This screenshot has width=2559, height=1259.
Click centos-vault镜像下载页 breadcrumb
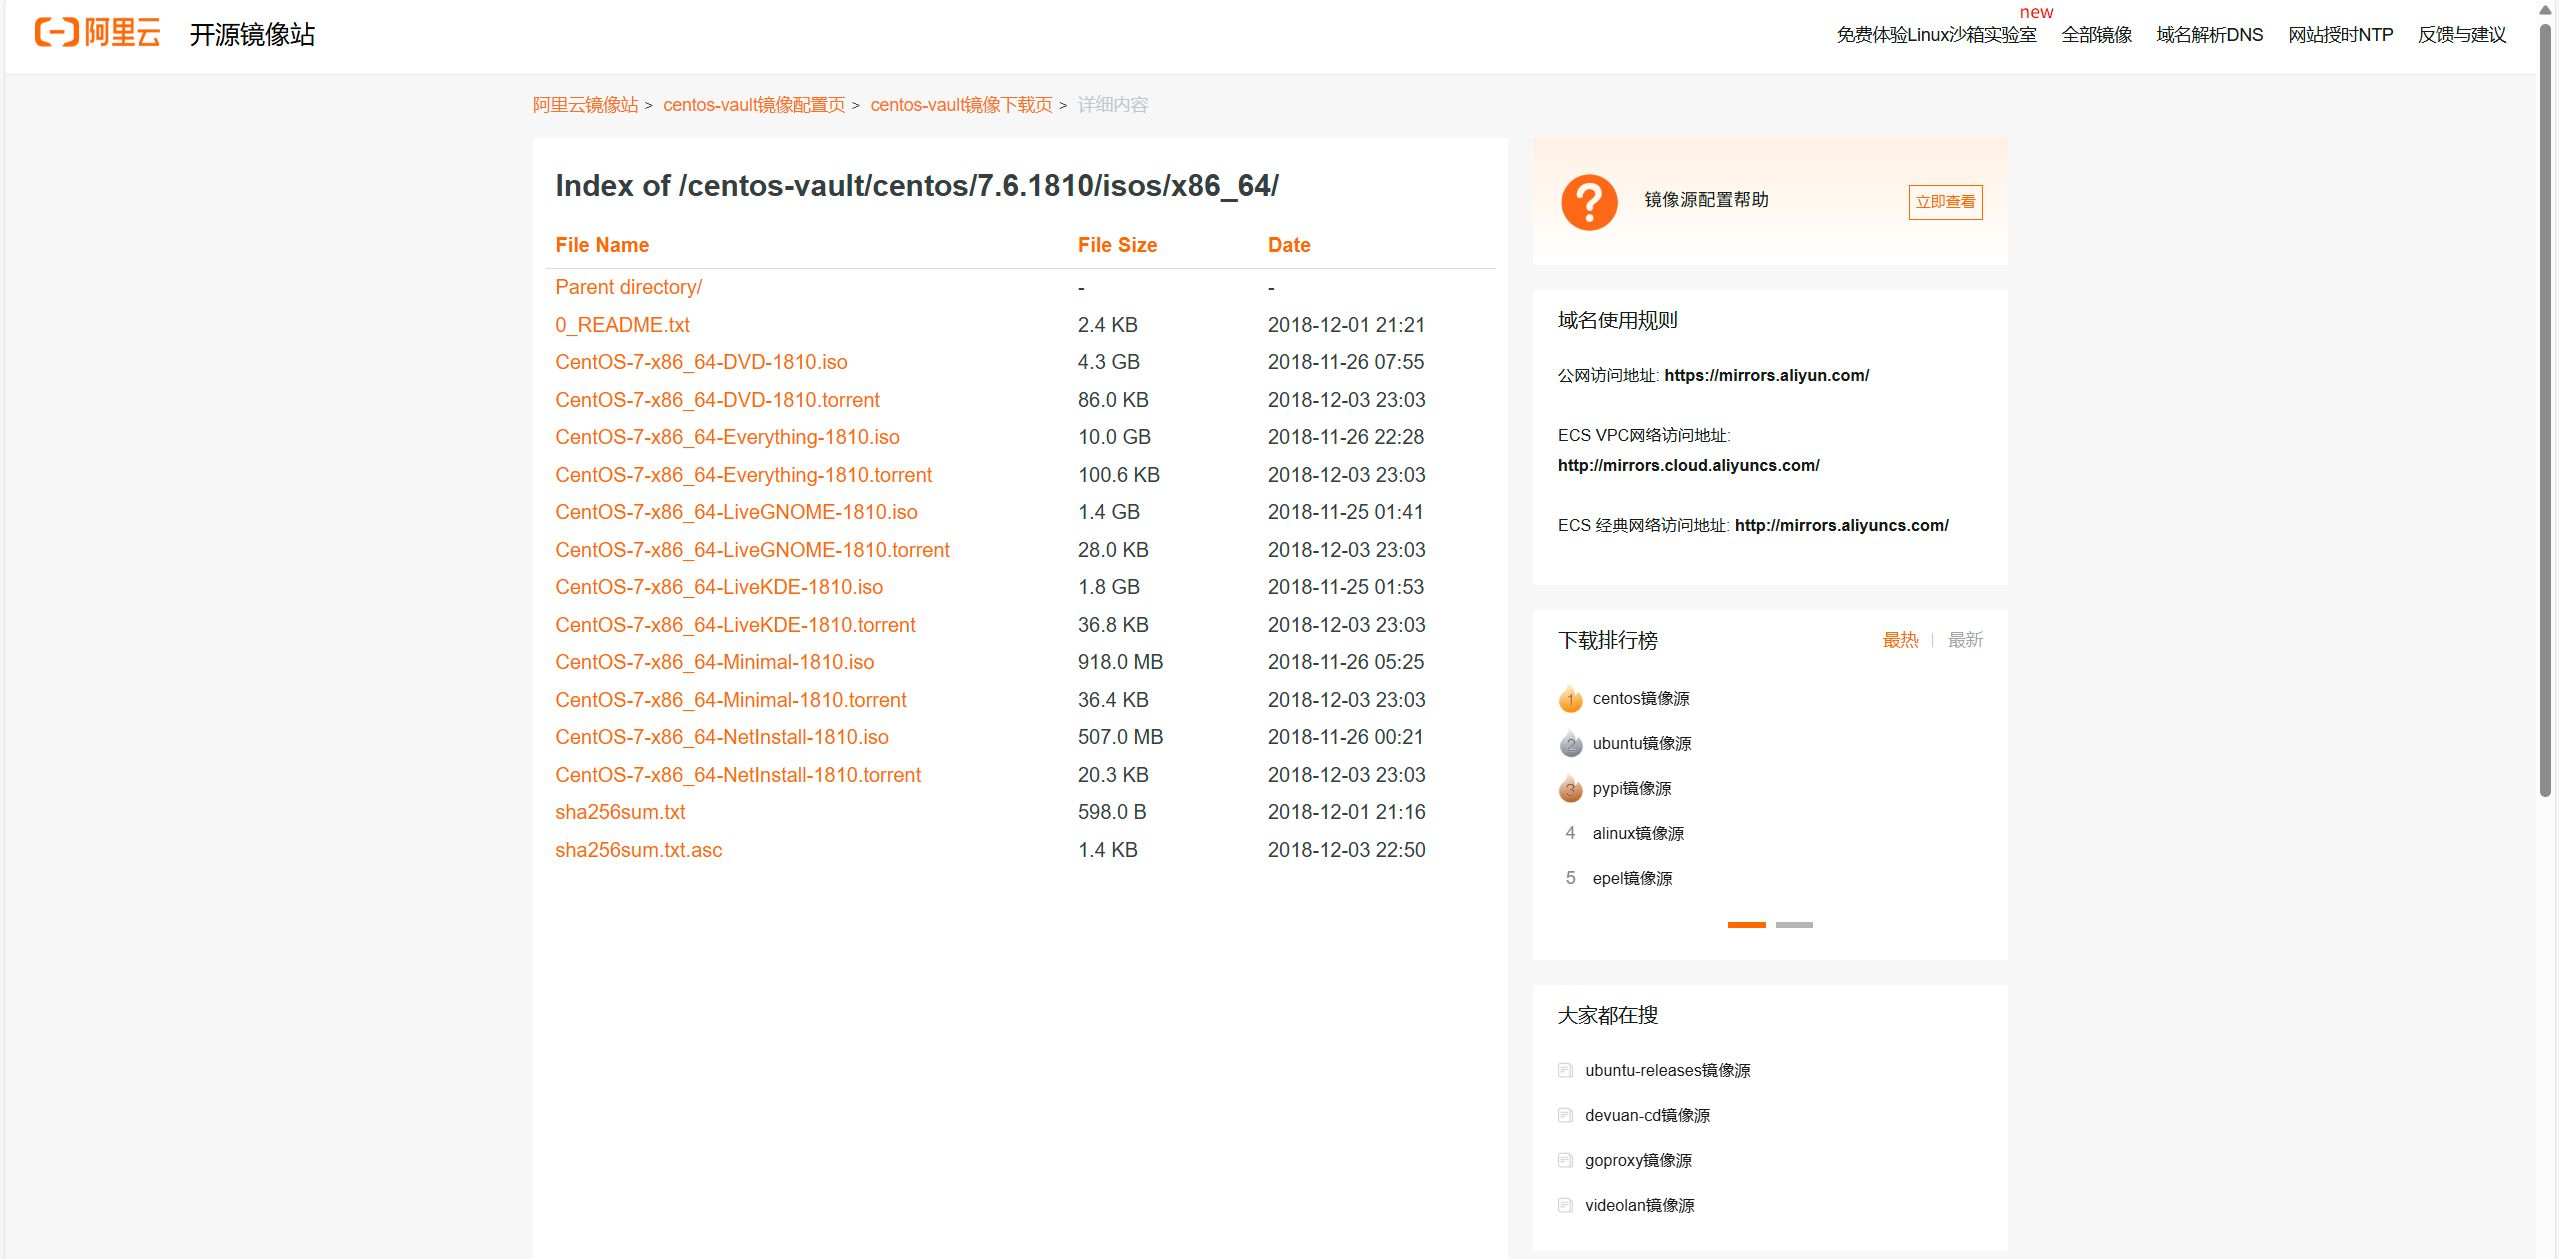tap(960, 105)
